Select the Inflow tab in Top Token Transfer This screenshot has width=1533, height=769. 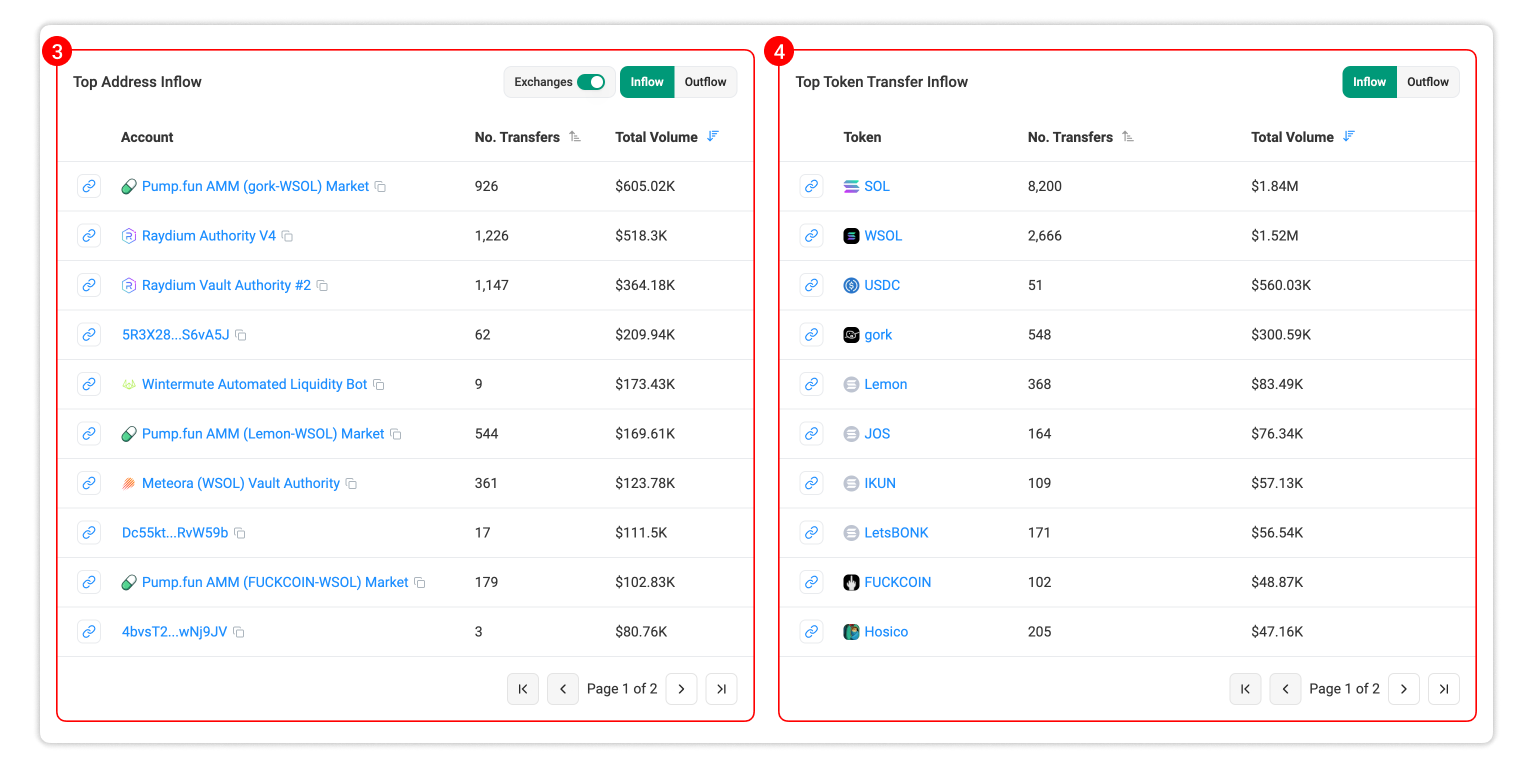click(x=1369, y=82)
